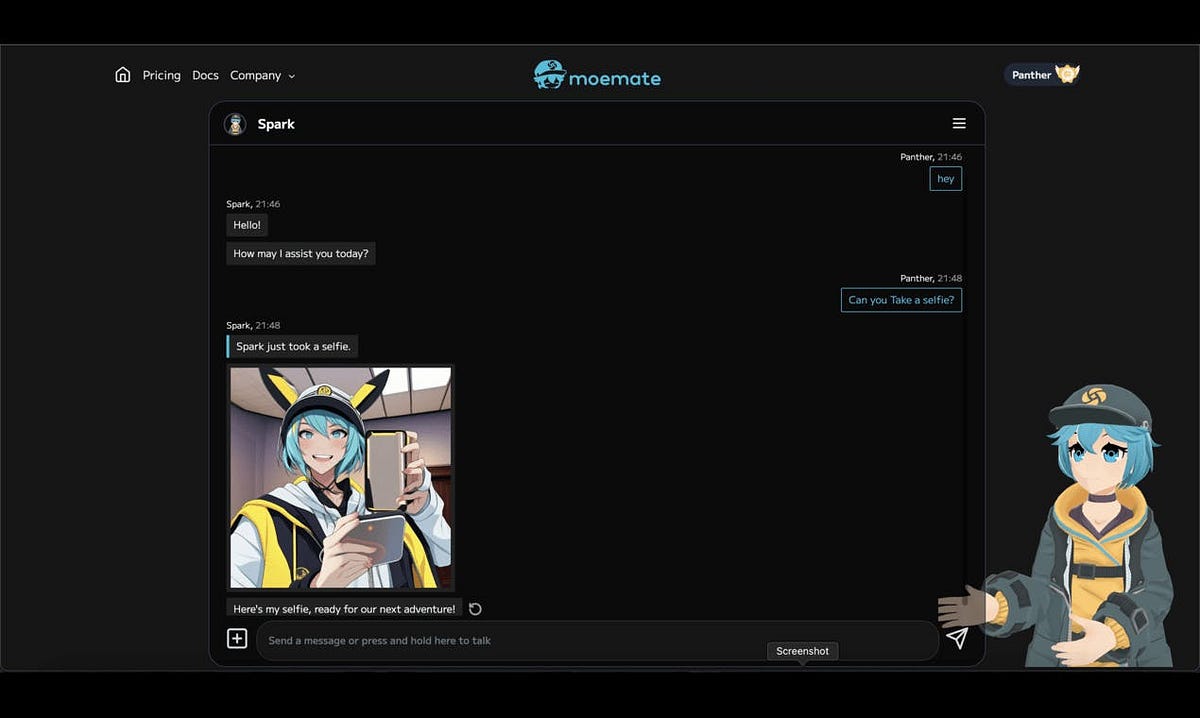
Task: Open the navigation Company chevron
Action: (x=291, y=76)
